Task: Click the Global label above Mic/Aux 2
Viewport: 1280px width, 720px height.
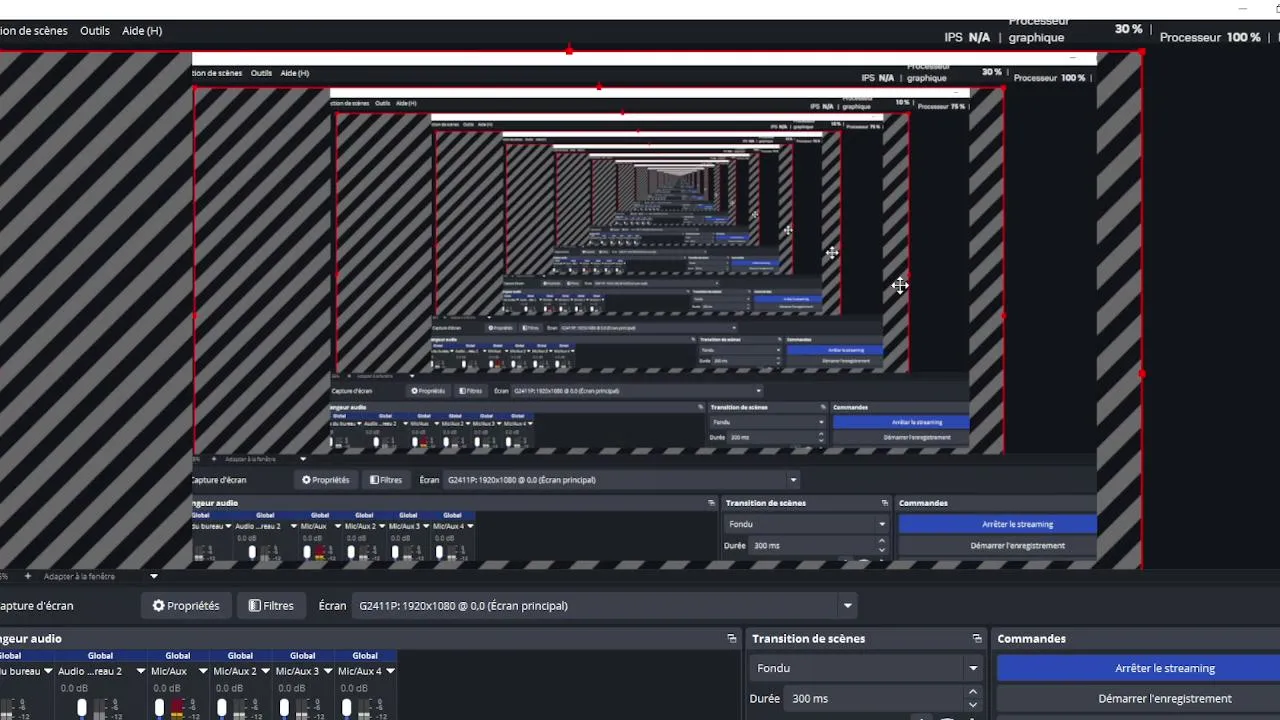Action: pos(240,656)
